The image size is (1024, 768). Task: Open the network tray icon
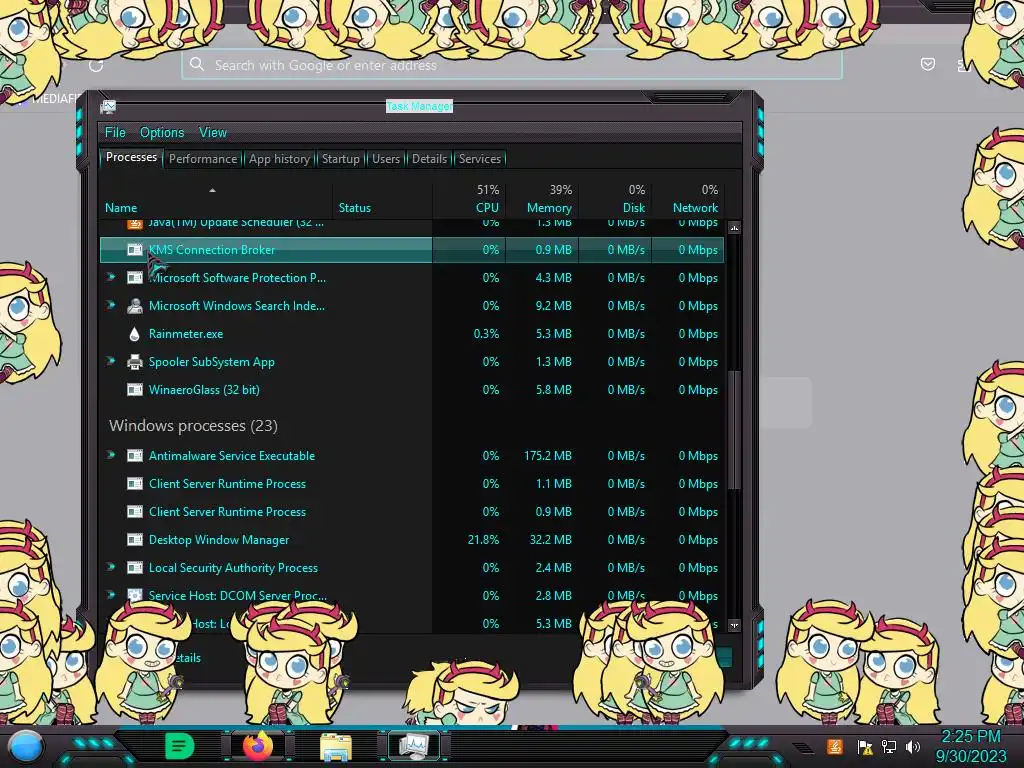click(889, 746)
